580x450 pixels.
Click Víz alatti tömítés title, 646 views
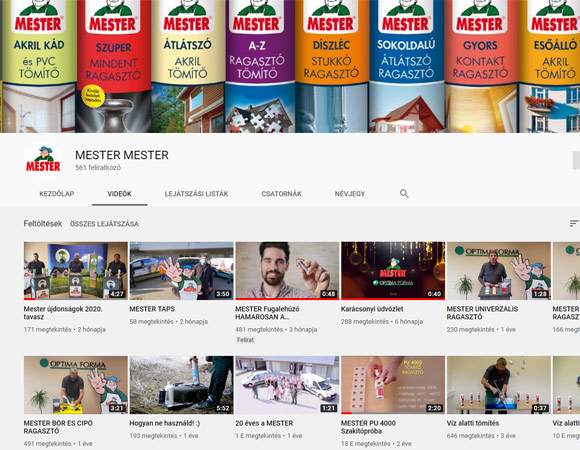coord(473,423)
